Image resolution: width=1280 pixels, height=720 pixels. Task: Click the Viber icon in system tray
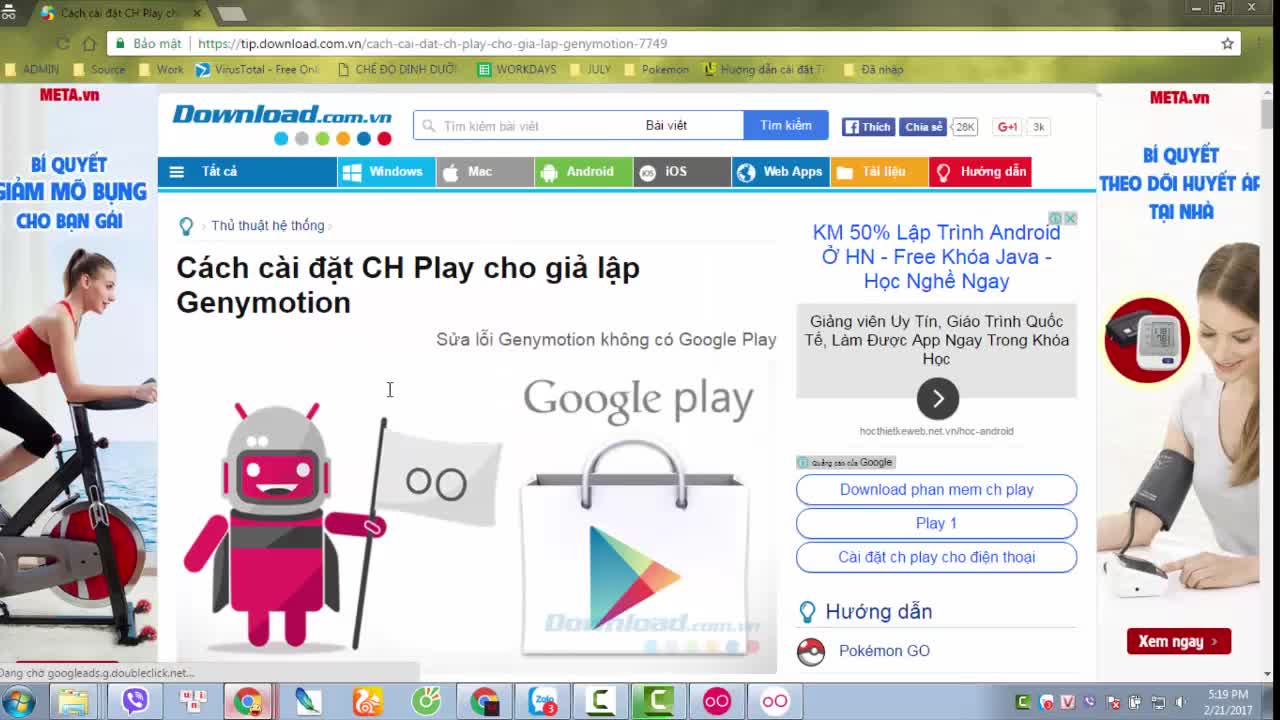pyautogui.click(x=1090, y=703)
